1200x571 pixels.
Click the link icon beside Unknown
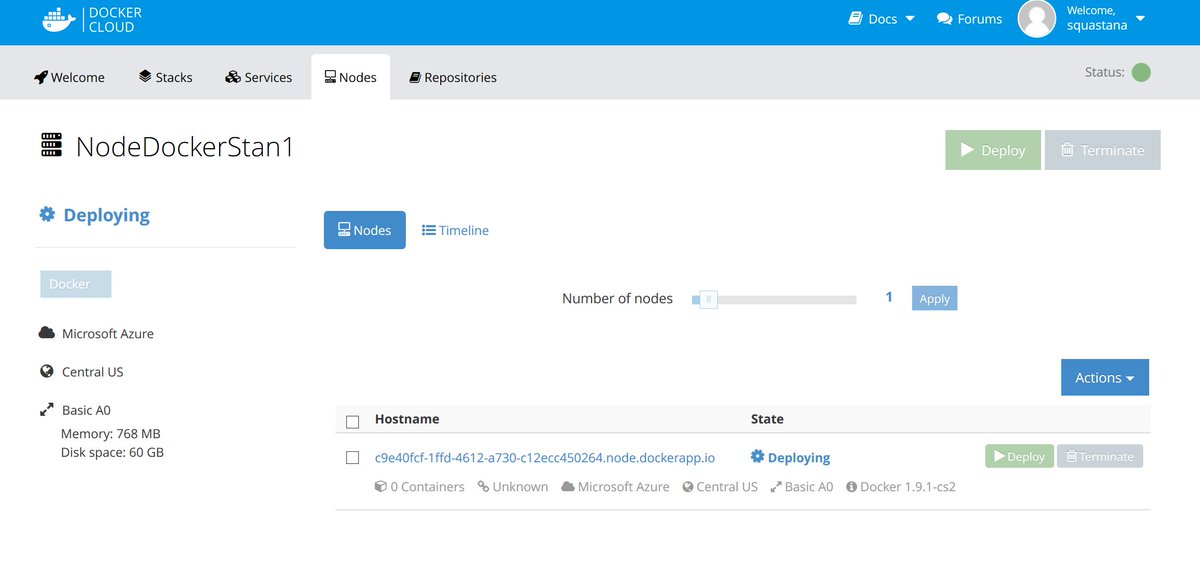pyautogui.click(x=483, y=487)
